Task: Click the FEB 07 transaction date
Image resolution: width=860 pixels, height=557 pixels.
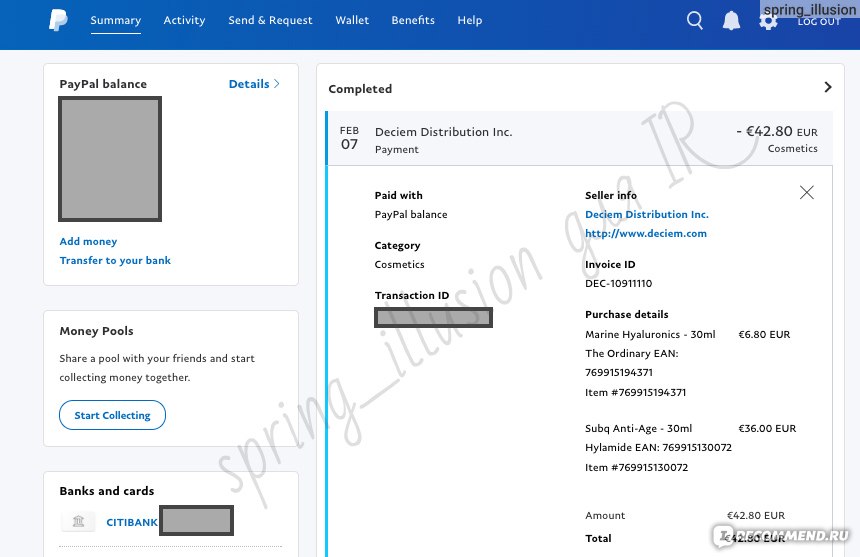Action: pos(349,138)
